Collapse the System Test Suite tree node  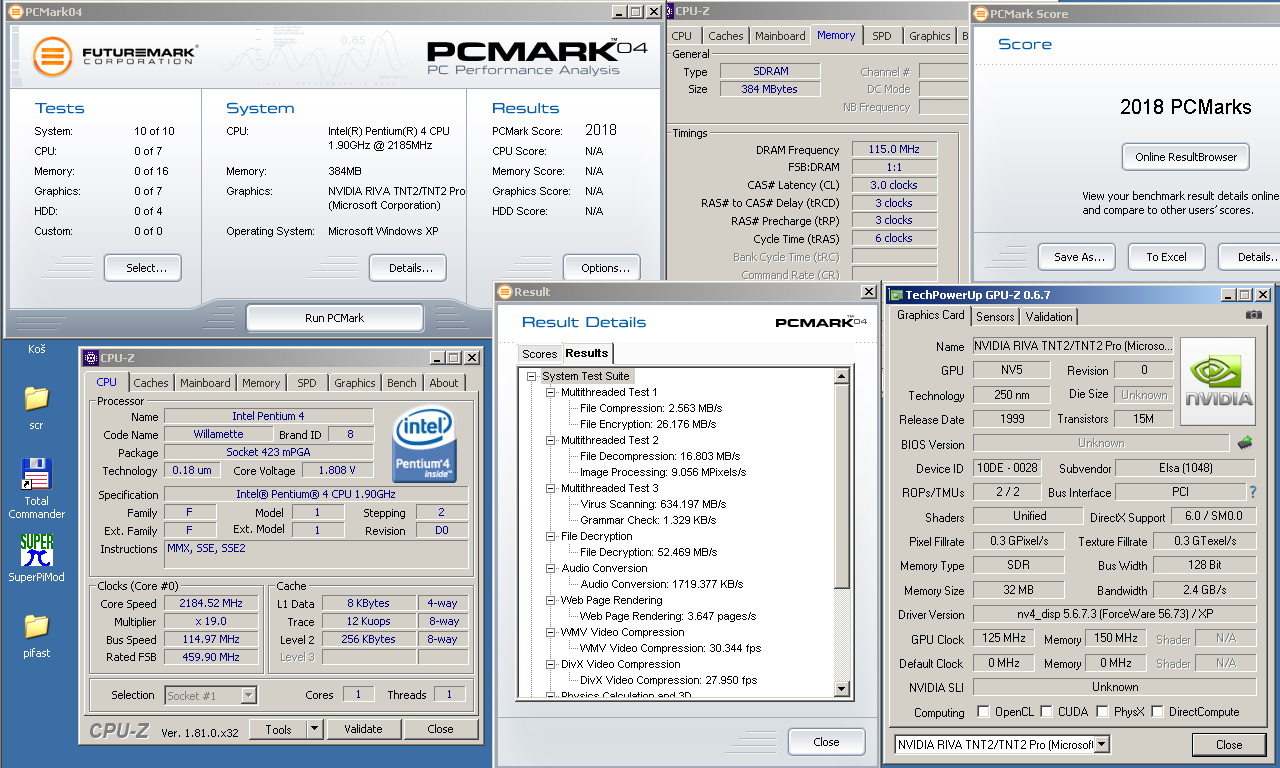point(532,377)
